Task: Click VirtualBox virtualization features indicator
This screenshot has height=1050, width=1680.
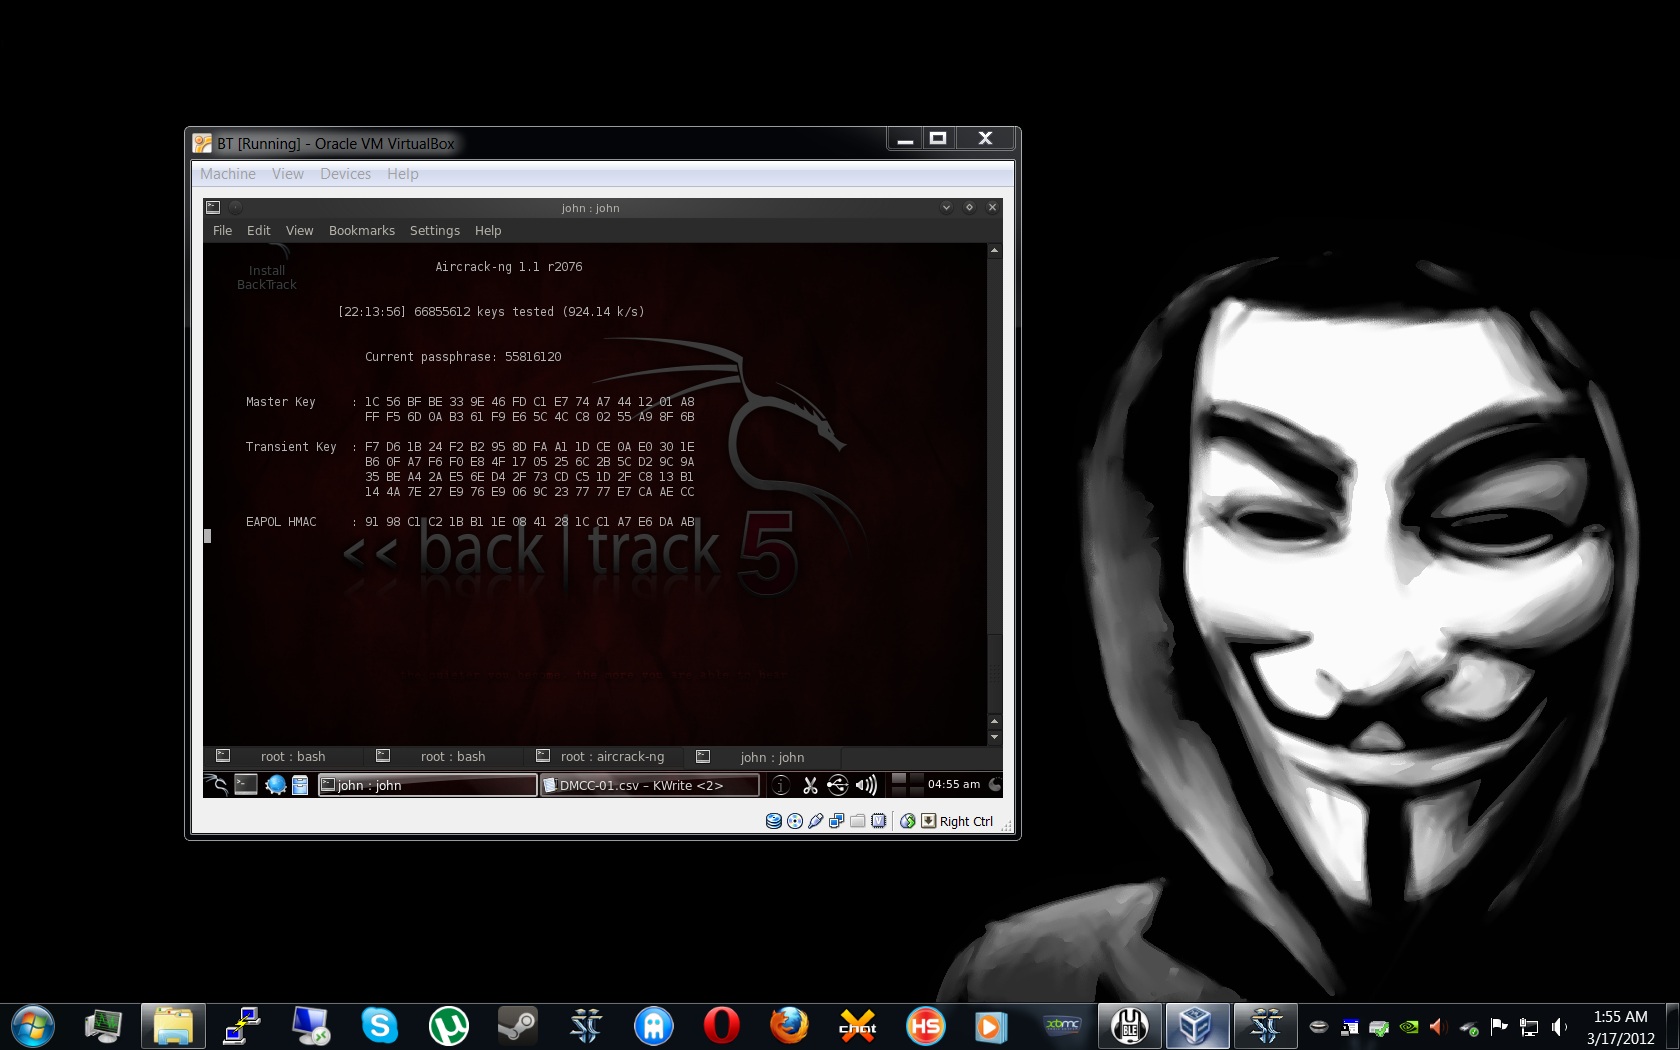Action: tap(879, 821)
